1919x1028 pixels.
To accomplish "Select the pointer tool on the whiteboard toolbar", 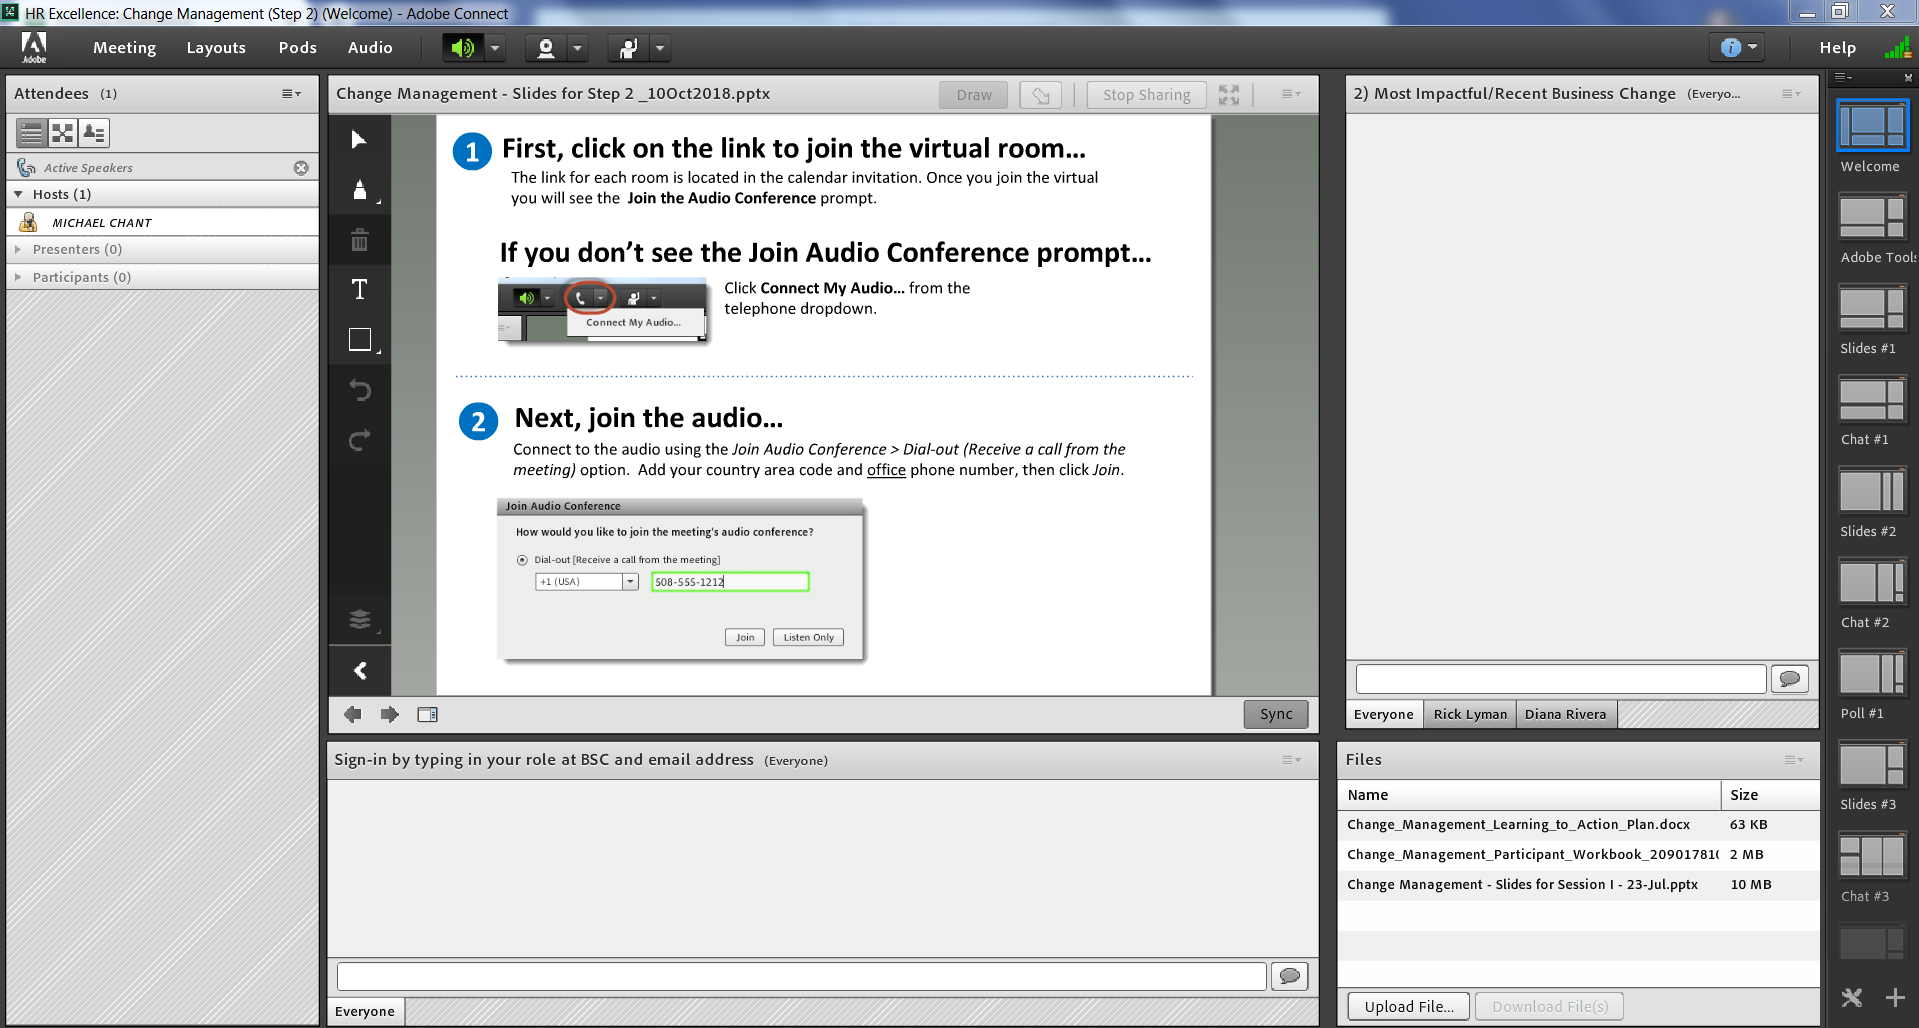I will coord(359,139).
